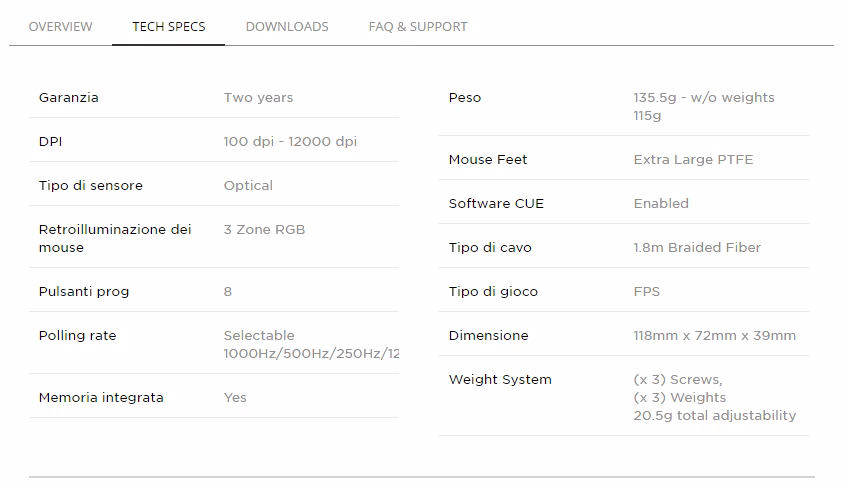The height and width of the screenshot is (486, 846).
Task: Click the Polling rate Selectable value
Action: coord(311,344)
